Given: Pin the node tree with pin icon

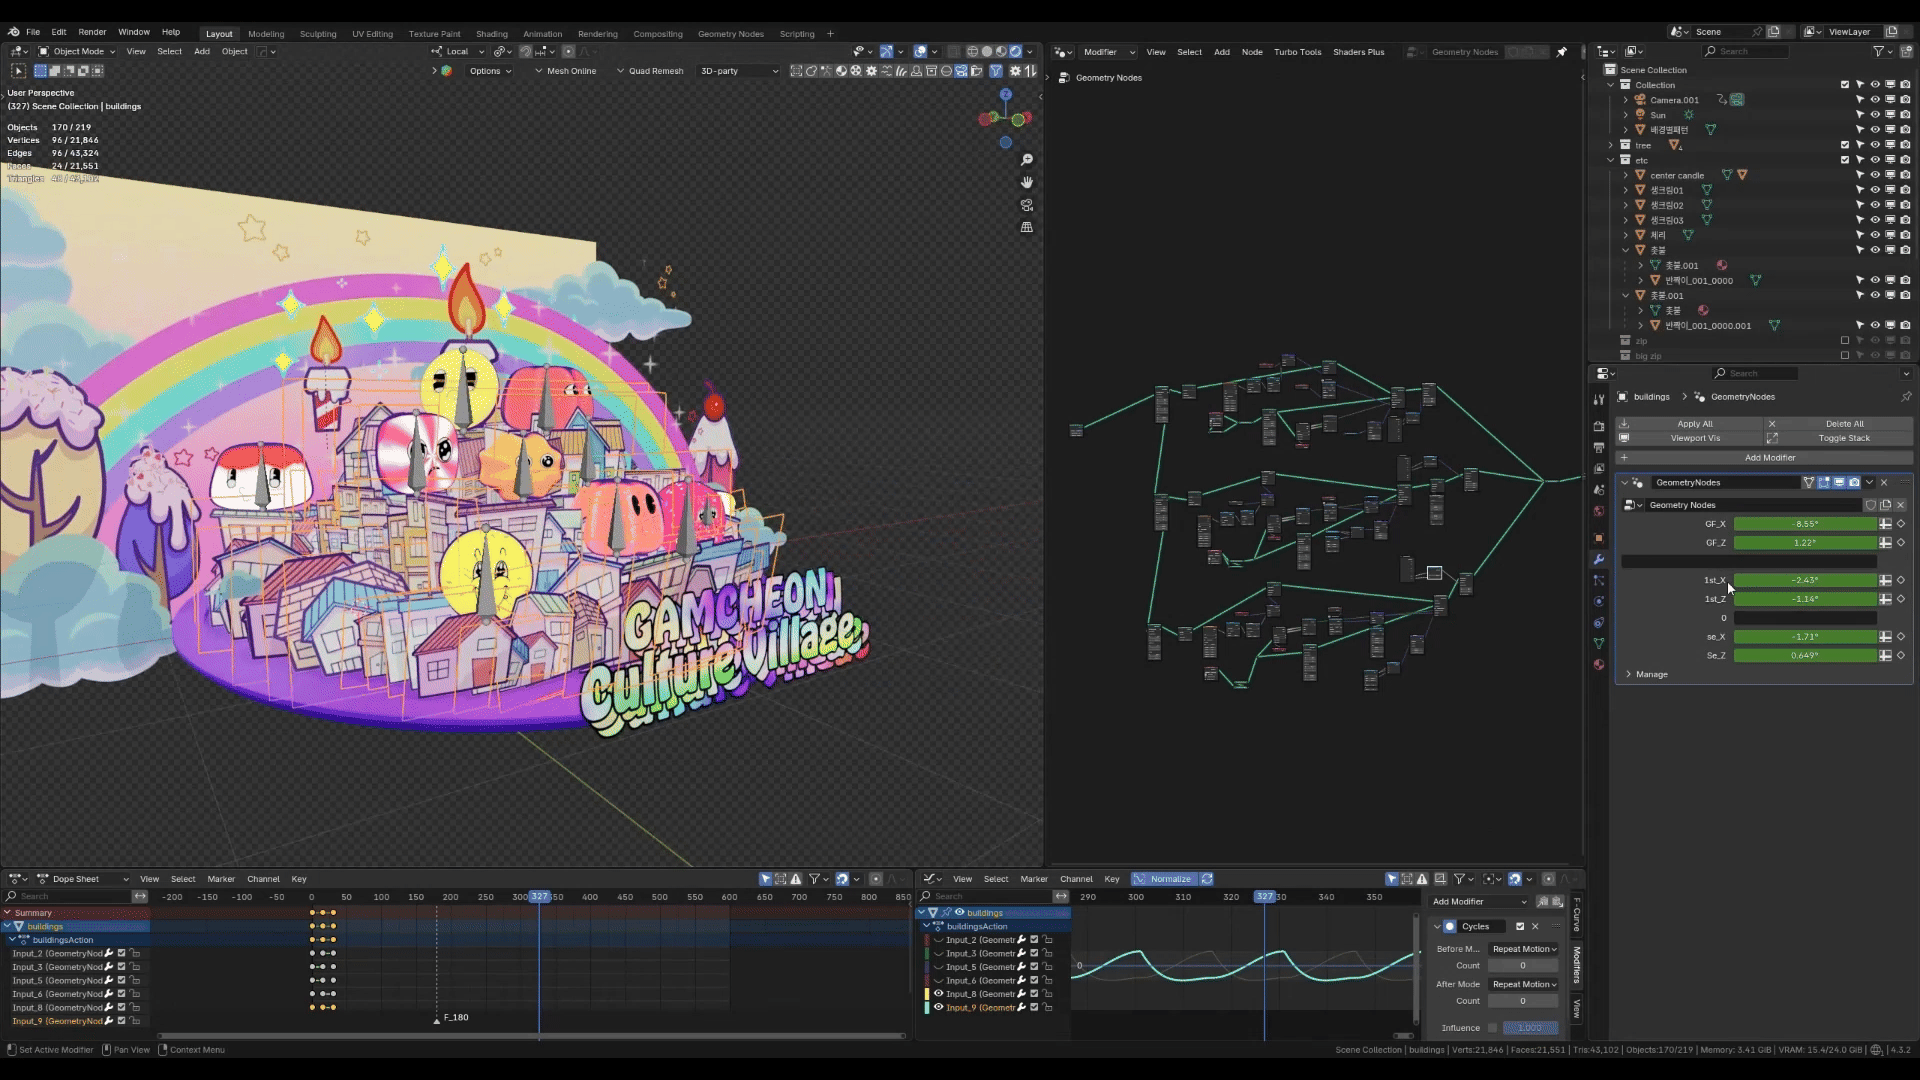Looking at the screenshot, I should coord(1562,52).
